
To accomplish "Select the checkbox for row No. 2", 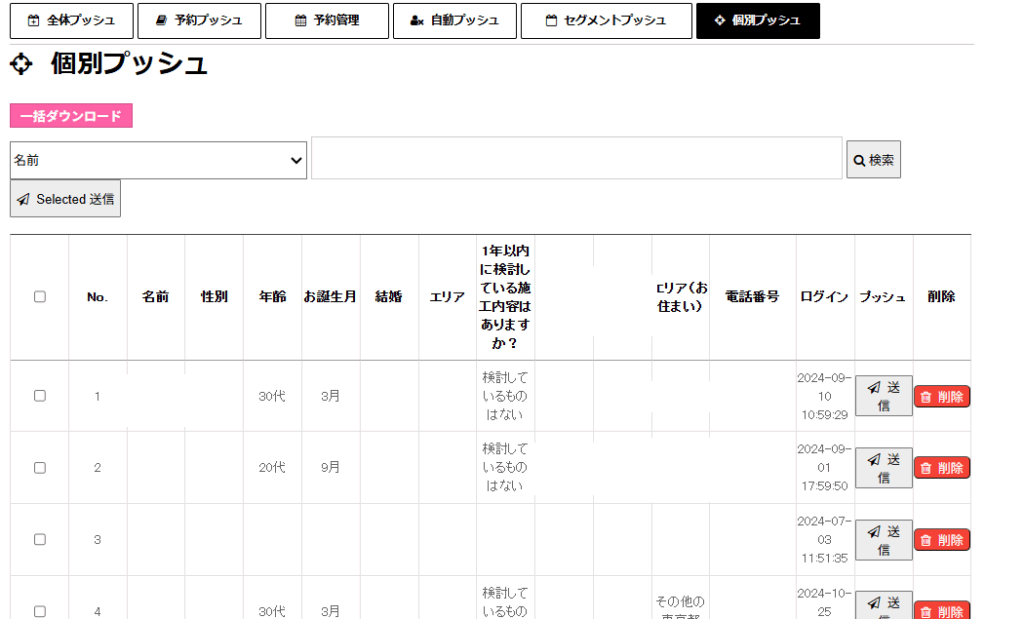I will (40, 468).
